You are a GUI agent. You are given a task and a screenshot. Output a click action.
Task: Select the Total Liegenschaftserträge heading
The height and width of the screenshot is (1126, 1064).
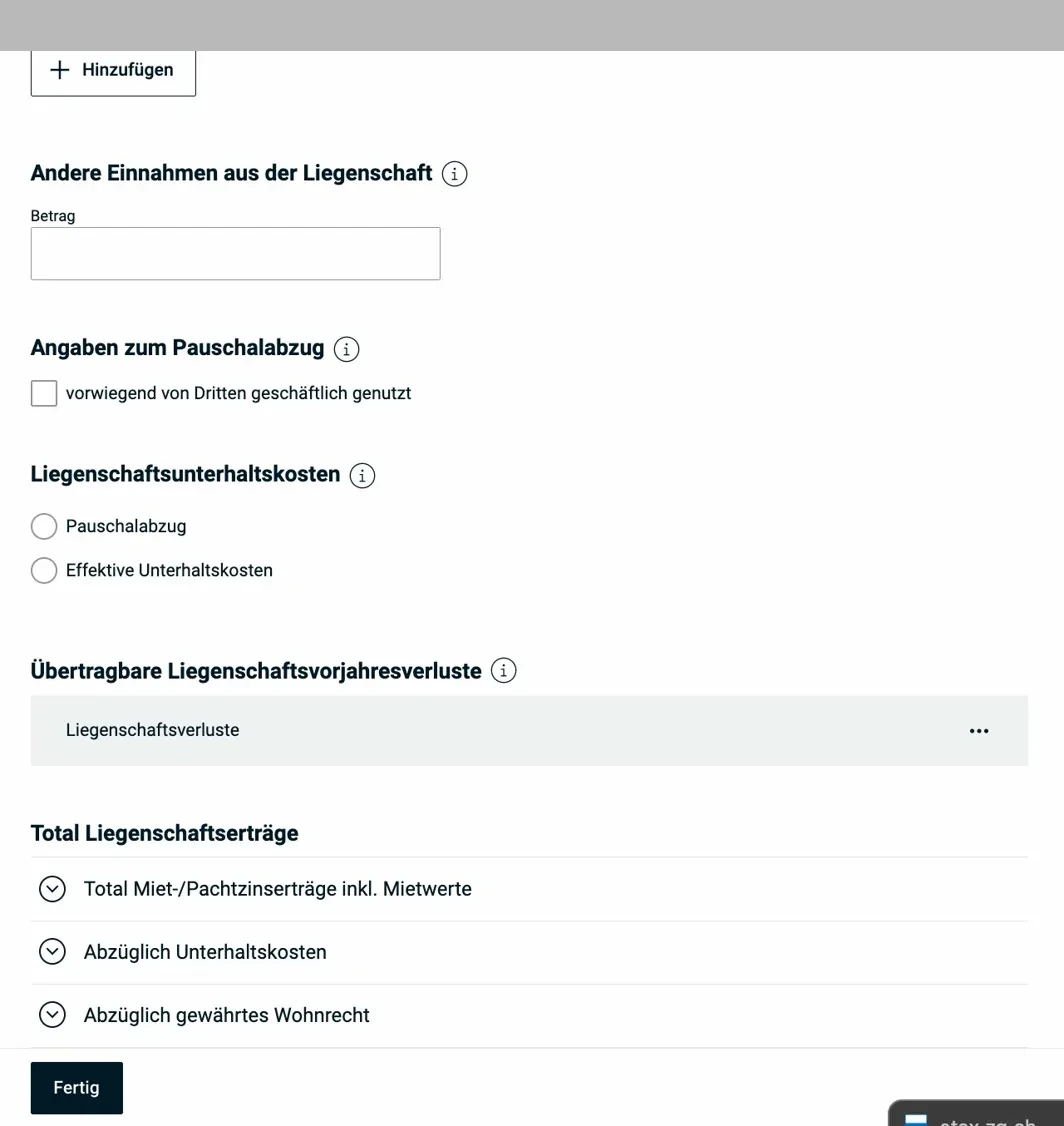164,832
